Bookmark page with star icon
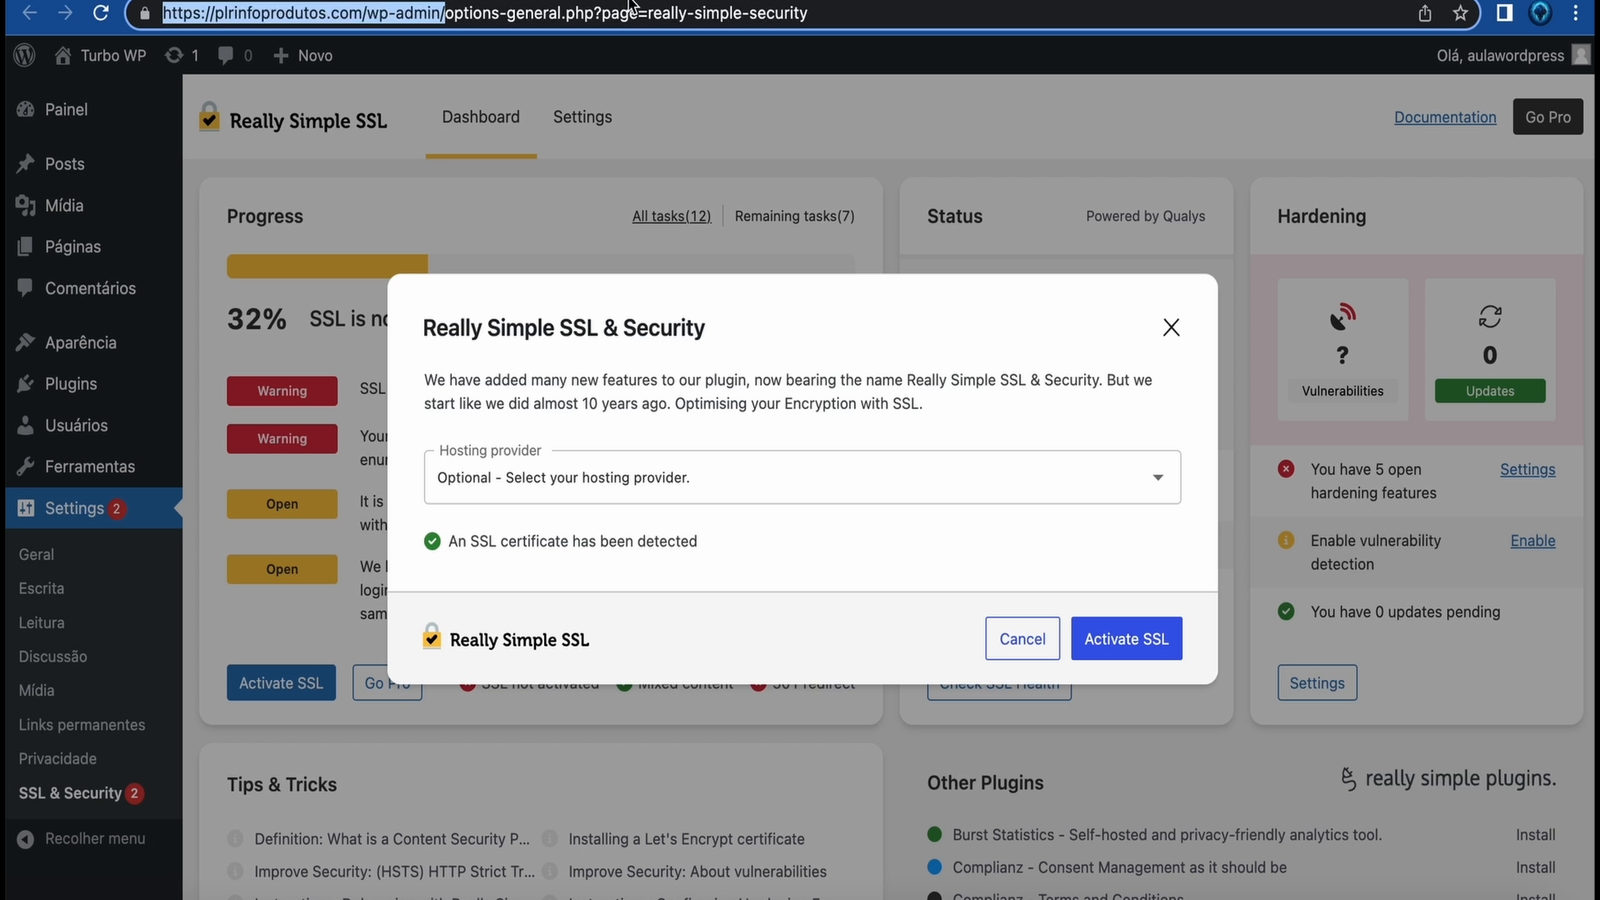Viewport: 1600px width, 900px height. click(1460, 13)
